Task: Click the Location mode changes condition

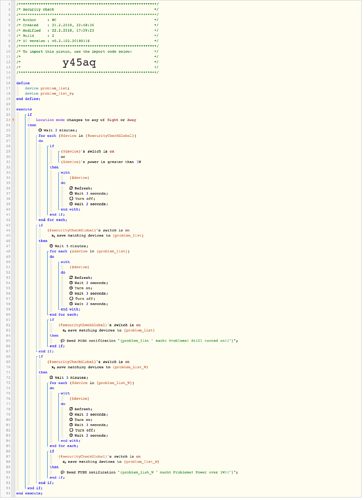Action: pyautogui.click(x=86, y=120)
